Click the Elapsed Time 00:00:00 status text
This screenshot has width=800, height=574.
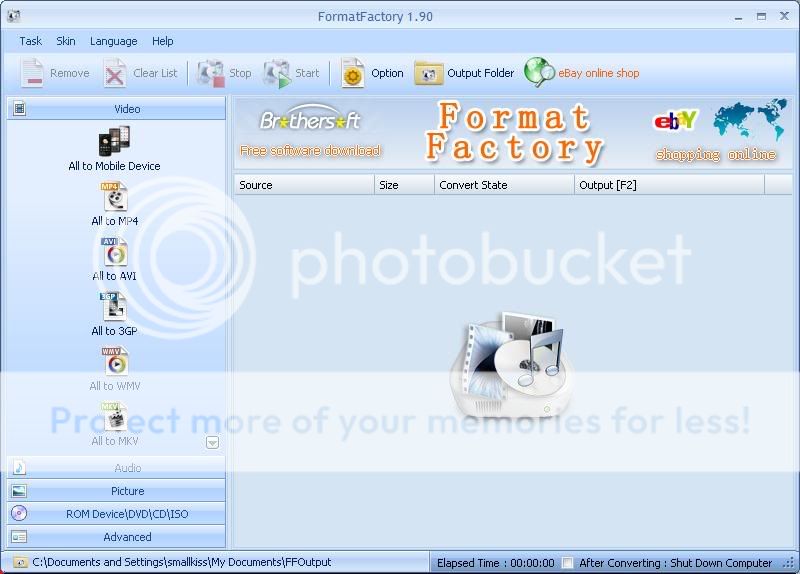(x=495, y=563)
